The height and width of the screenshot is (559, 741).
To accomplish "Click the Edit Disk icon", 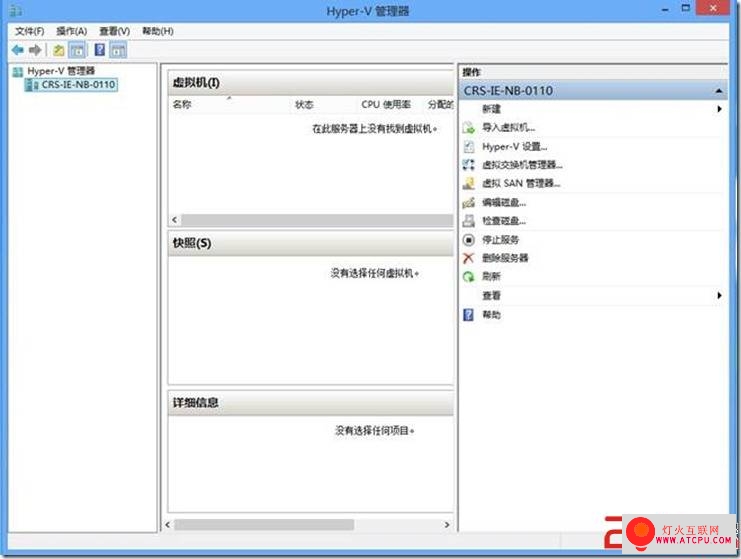I will [x=468, y=202].
